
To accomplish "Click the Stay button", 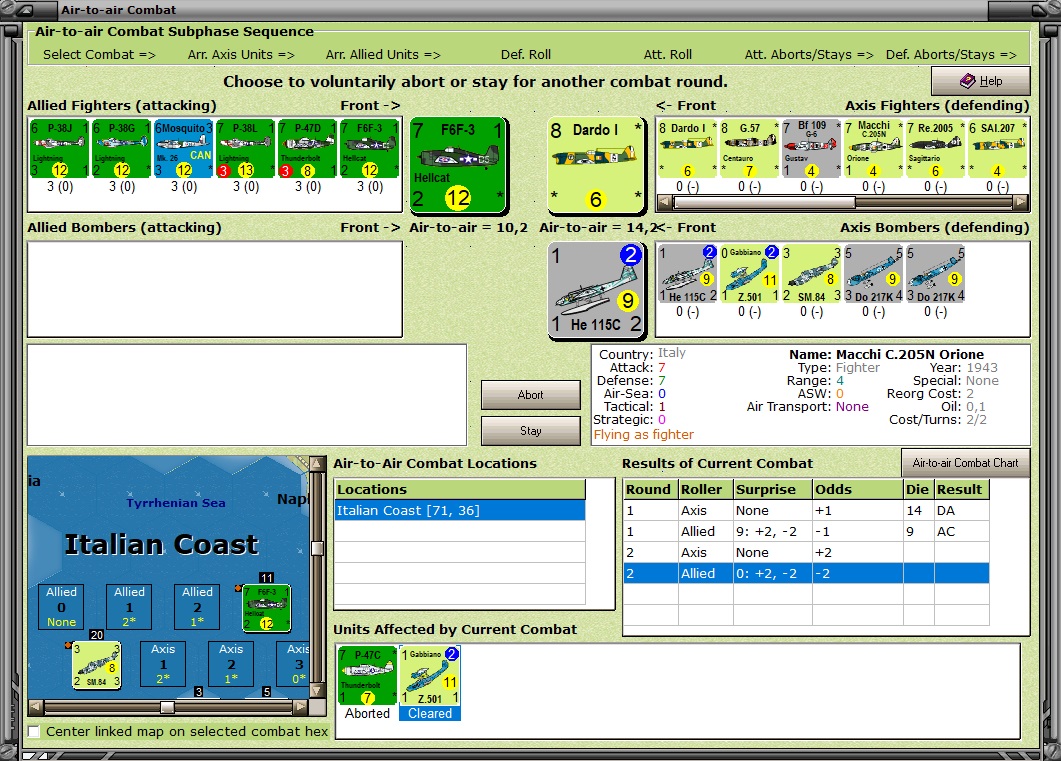I will point(530,431).
